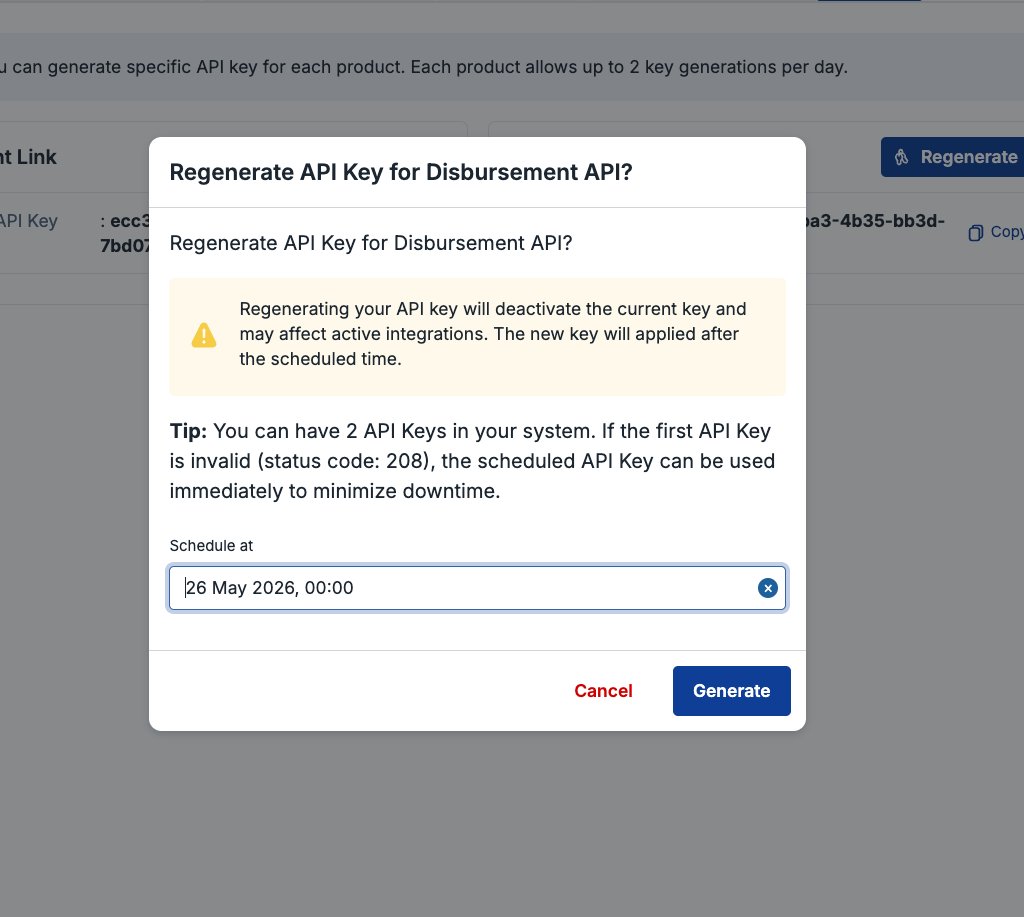
Task: Click the API Key label in left card
Action: click(29, 221)
